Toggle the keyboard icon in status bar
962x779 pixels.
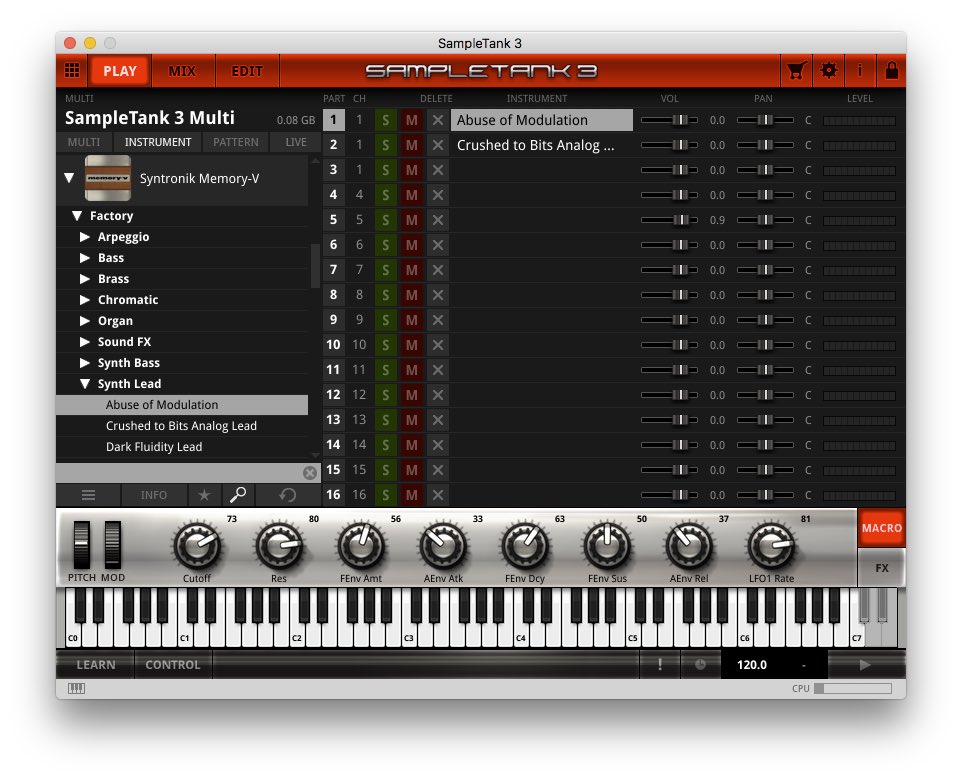click(76, 688)
